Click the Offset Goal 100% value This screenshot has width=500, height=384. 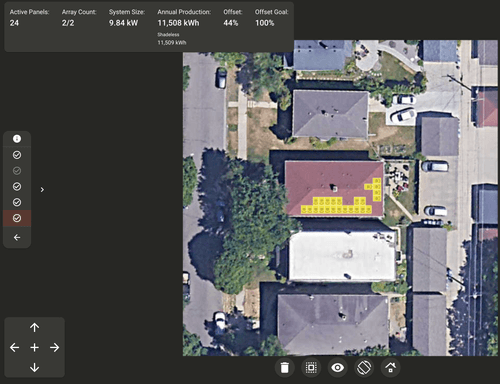tap(265, 23)
